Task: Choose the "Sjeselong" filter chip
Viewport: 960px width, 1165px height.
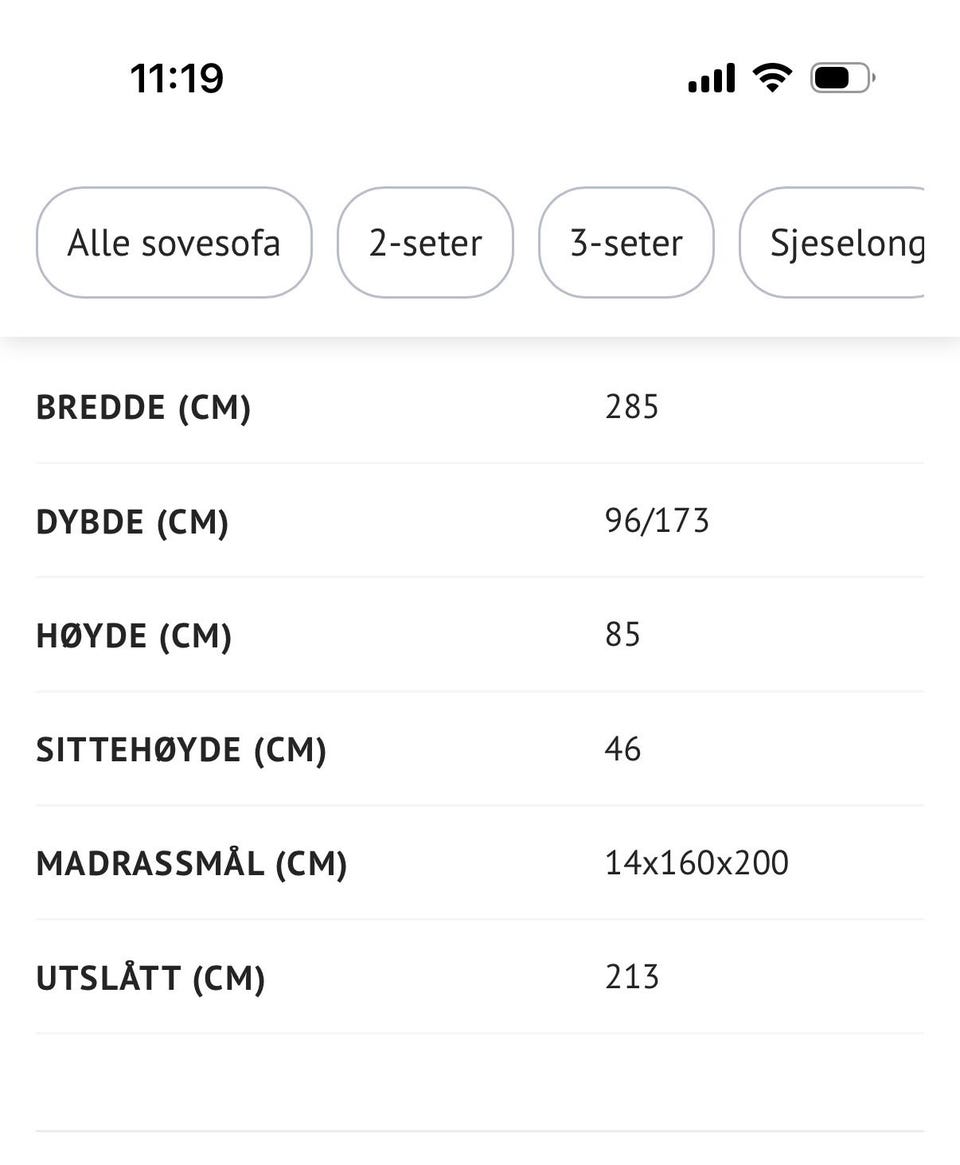Action: tap(840, 243)
